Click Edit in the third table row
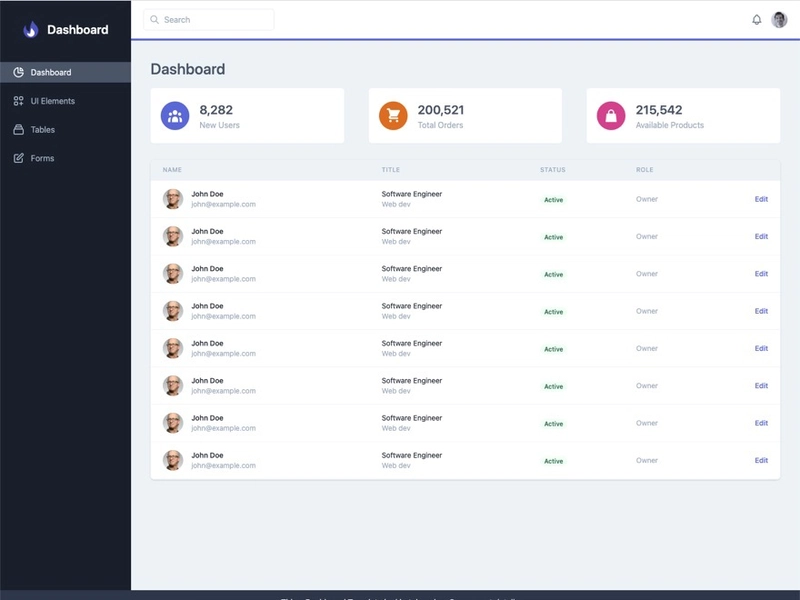The width and height of the screenshot is (800, 600). [761, 273]
